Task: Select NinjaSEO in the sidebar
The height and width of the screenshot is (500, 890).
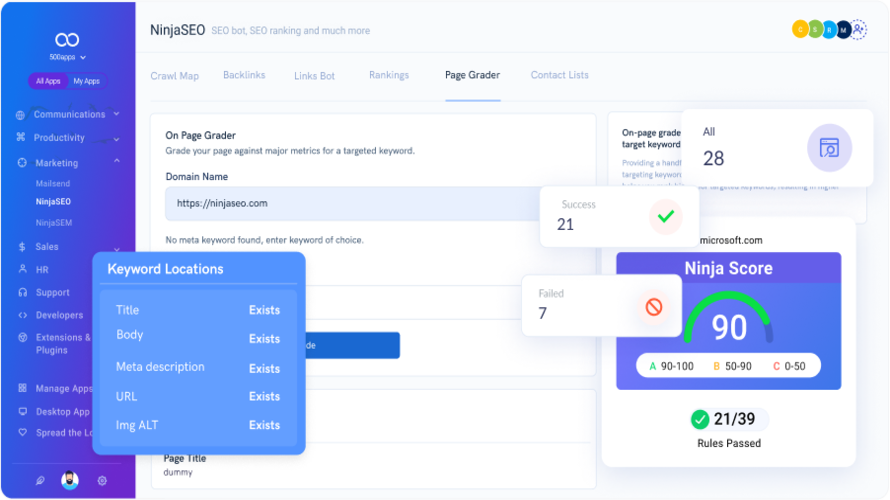Action: [53, 201]
